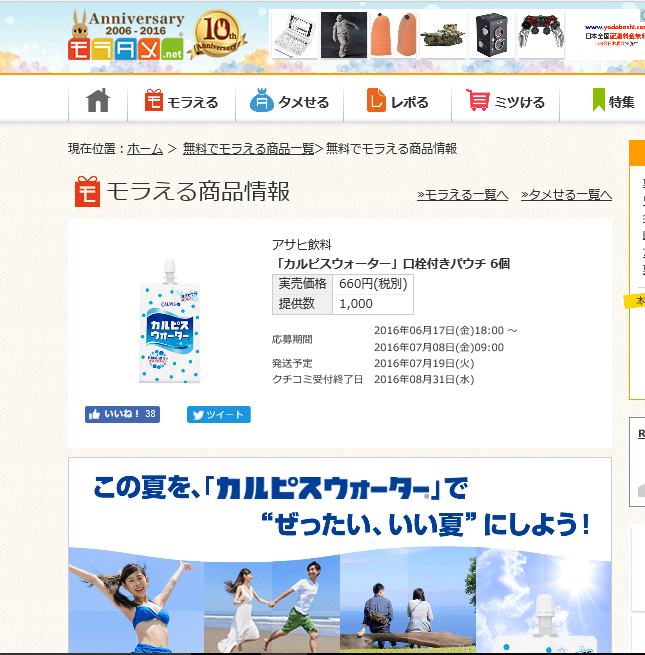
Task: Click the 10th Anniversary gold badge
Action: pyautogui.click(x=218, y=33)
